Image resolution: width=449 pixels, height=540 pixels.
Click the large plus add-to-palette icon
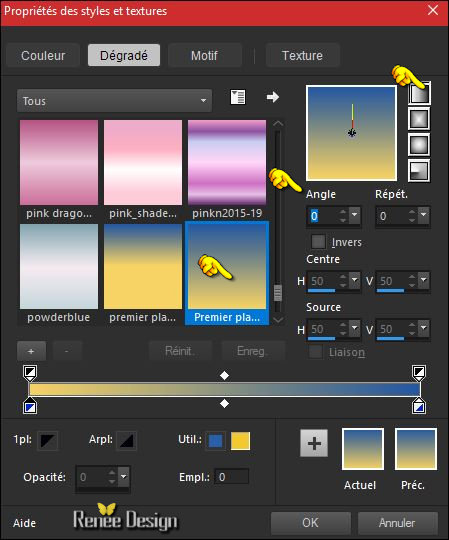point(314,443)
